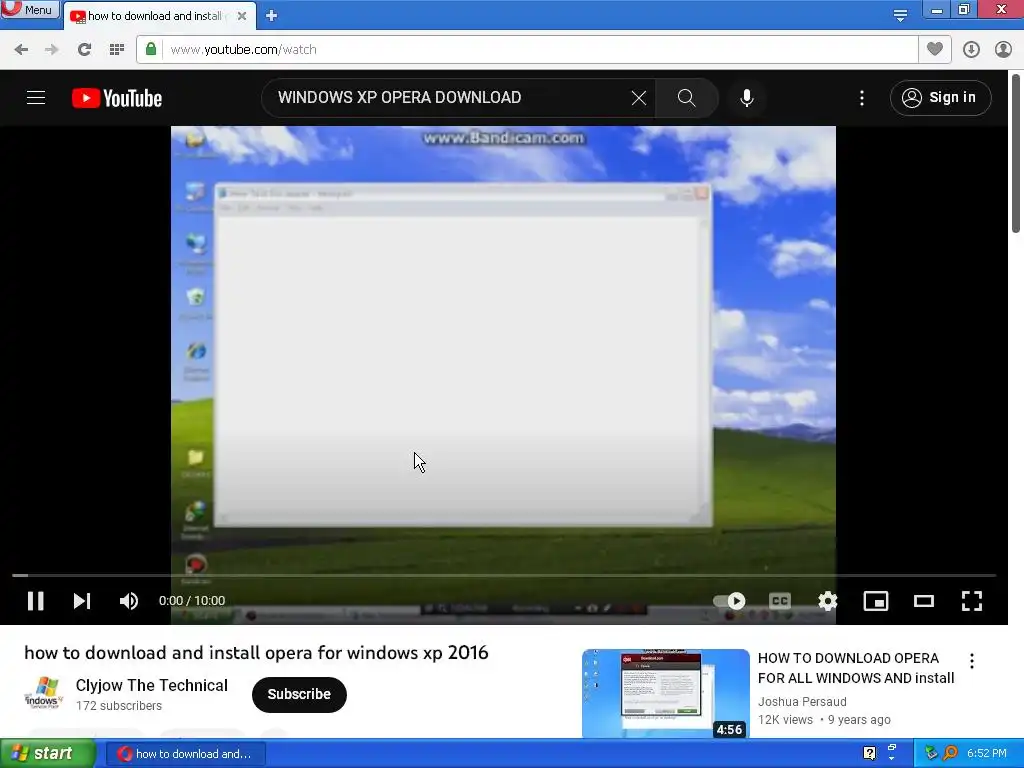
Task: Seek on the video progress bar
Action: (504, 575)
